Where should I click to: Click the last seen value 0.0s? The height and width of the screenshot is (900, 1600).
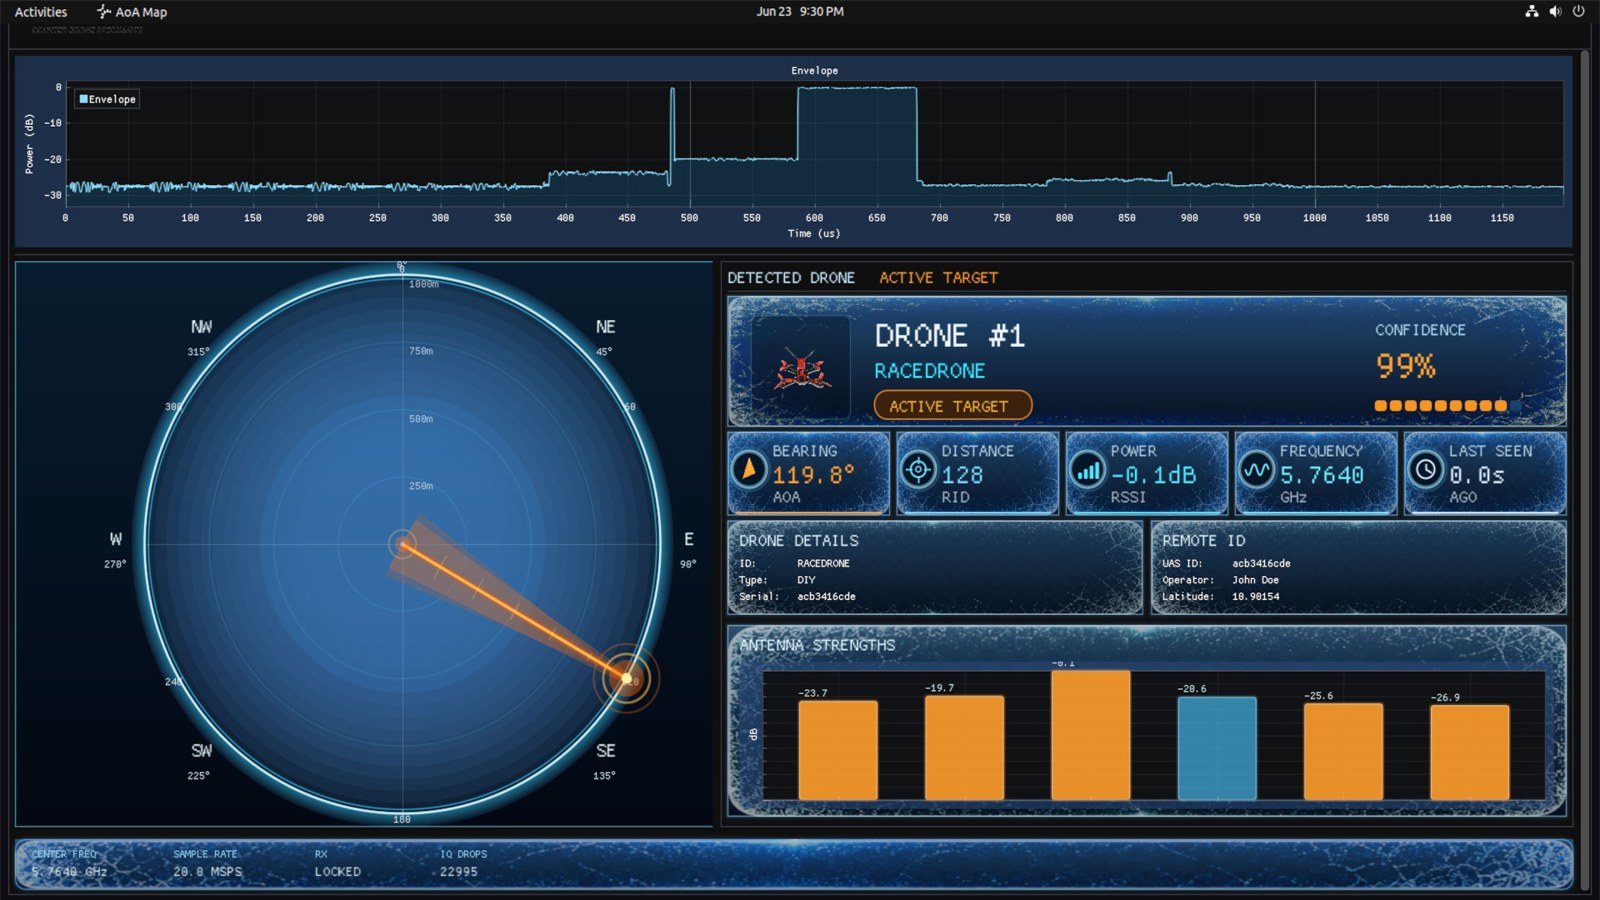[1477, 475]
